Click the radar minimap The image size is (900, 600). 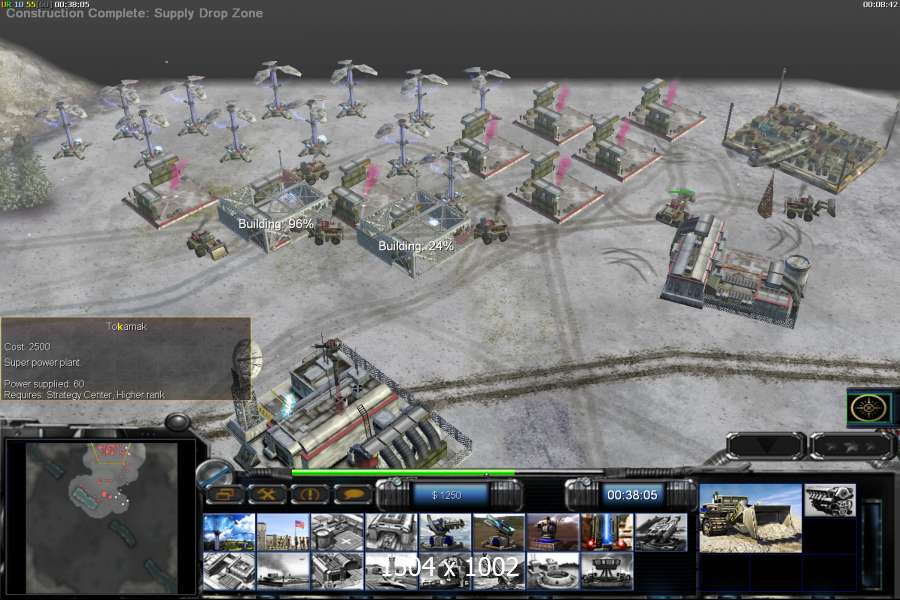101,517
